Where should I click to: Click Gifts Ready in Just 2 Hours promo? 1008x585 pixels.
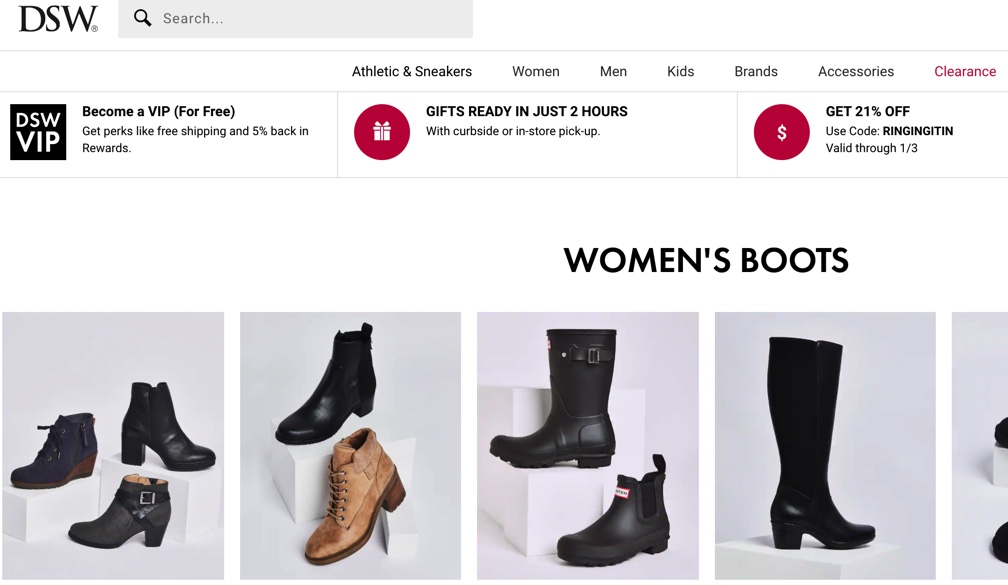click(x=526, y=111)
